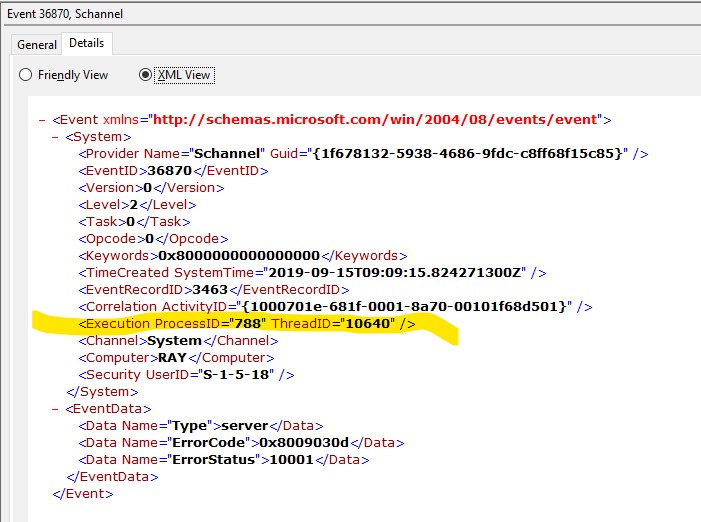The height and width of the screenshot is (522, 701).
Task: Select ErrorStatus 10001 value
Action: (291, 460)
